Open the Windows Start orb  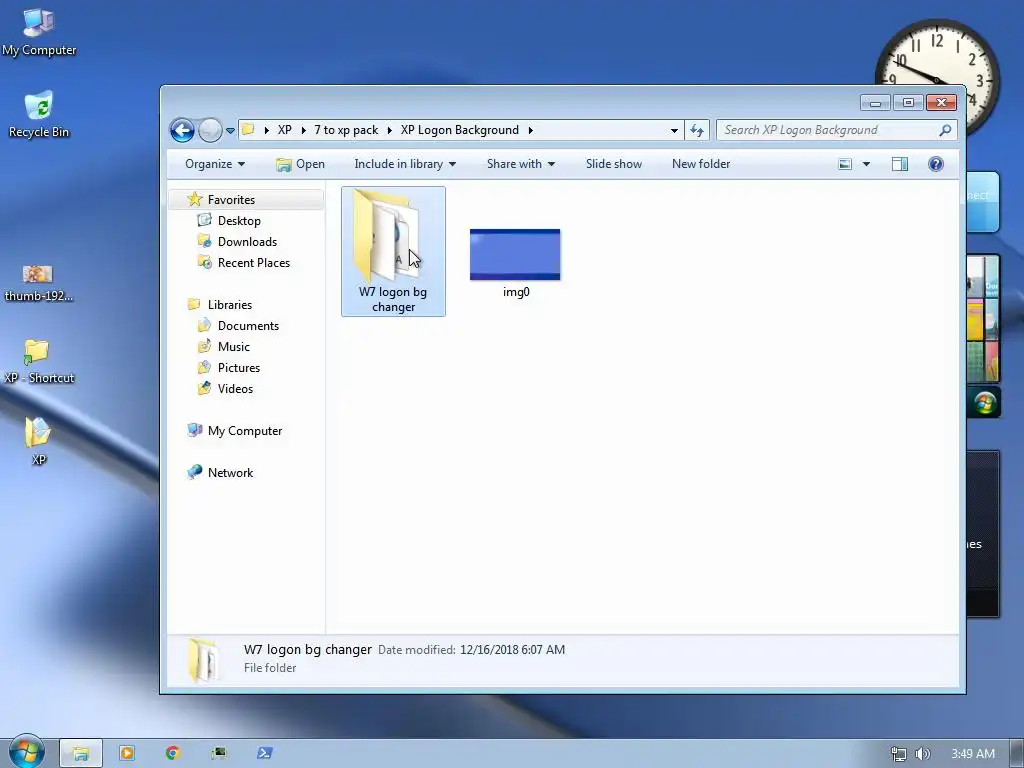click(27, 751)
